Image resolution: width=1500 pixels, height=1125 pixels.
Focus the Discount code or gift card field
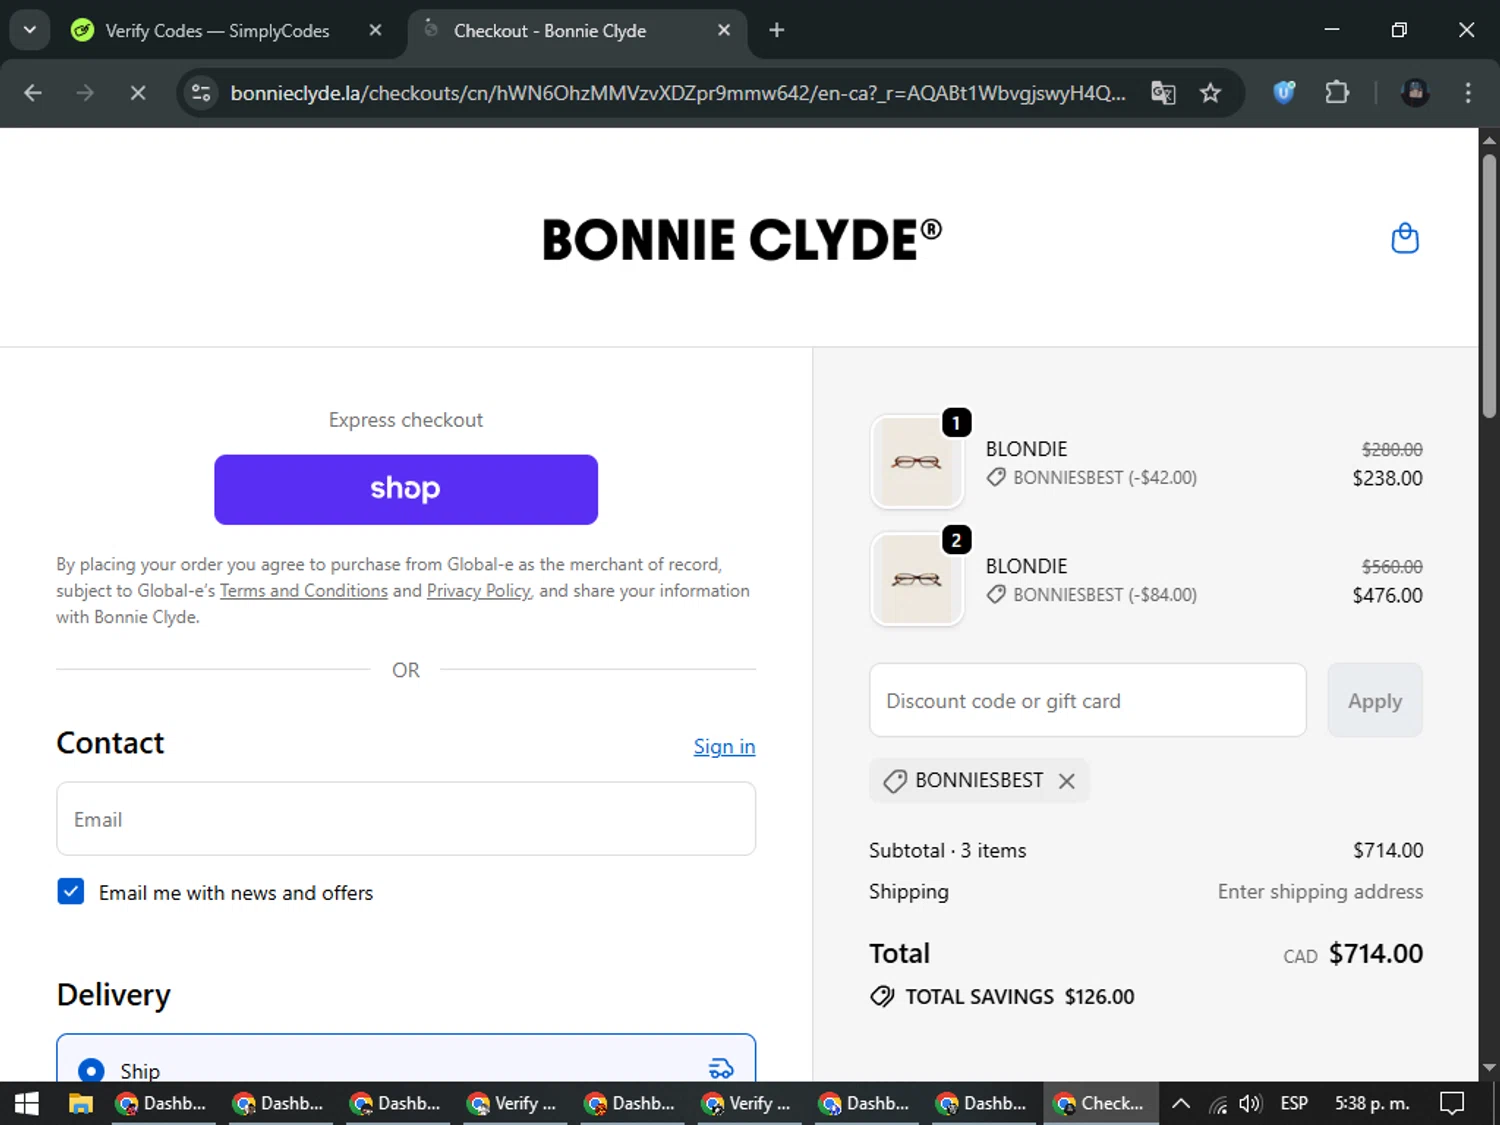pos(1088,700)
